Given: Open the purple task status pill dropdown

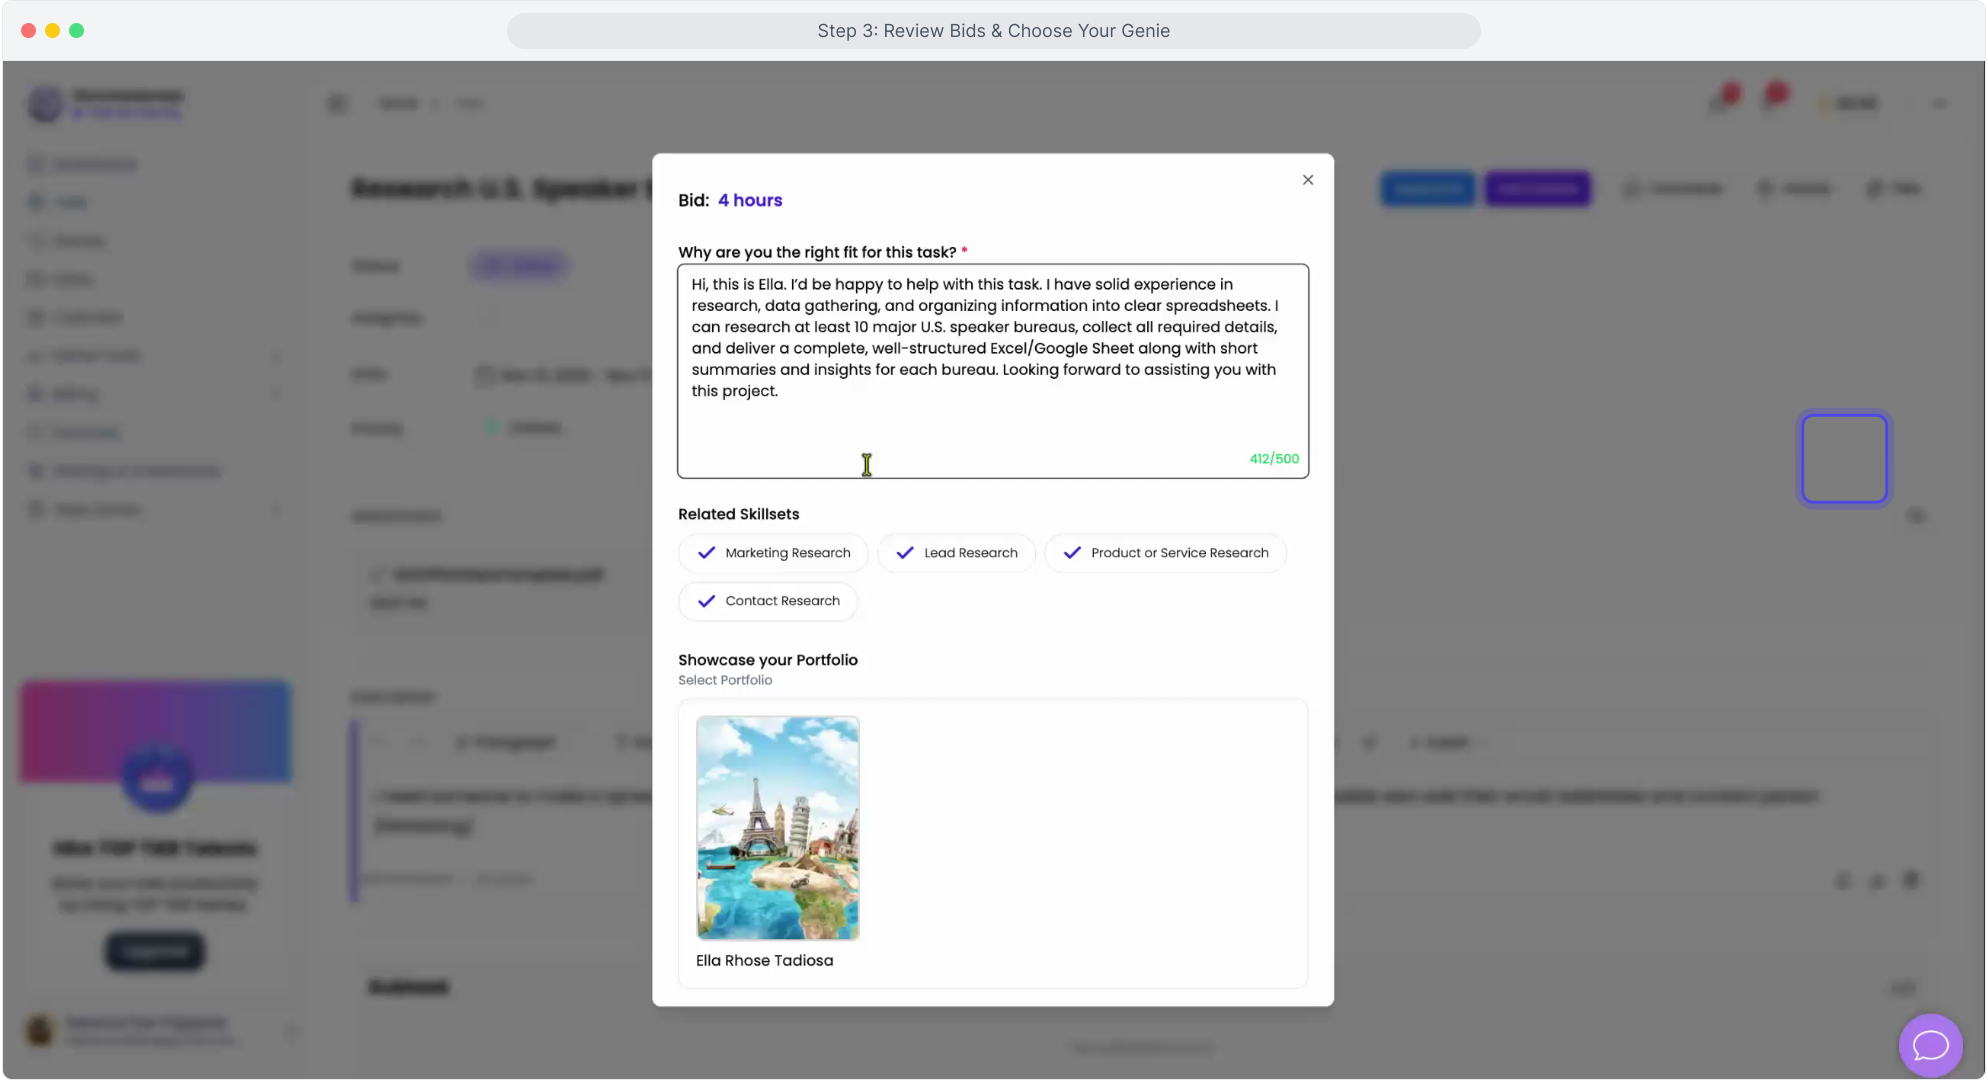Looking at the screenshot, I should point(519,266).
